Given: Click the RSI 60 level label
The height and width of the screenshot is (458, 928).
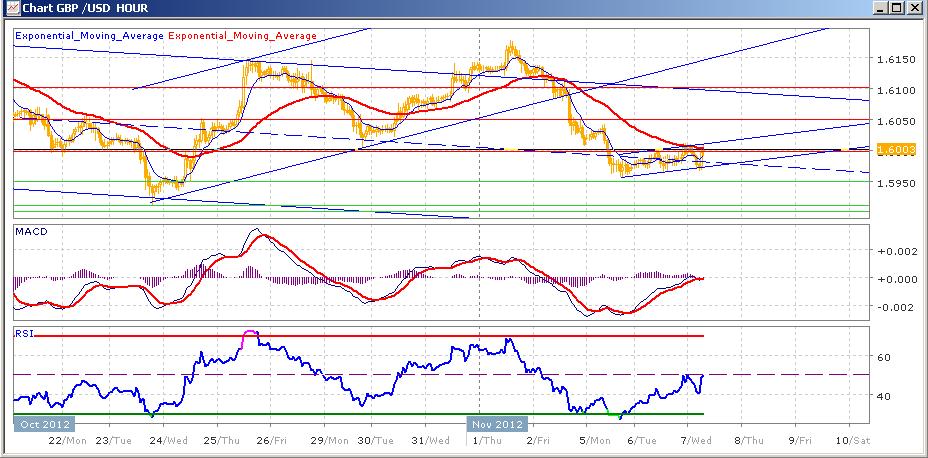Looking at the screenshot, I should point(884,357).
